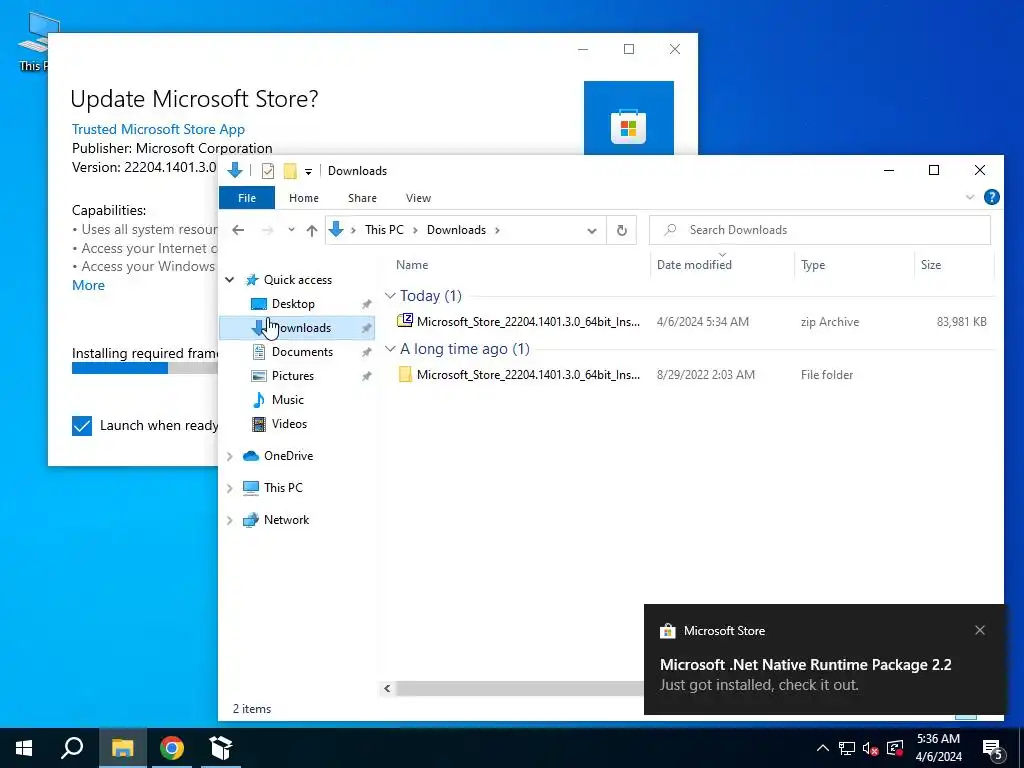This screenshot has height=768, width=1024.
Task: Dismiss the Microsoft Store notification
Action: pos(980,630)
